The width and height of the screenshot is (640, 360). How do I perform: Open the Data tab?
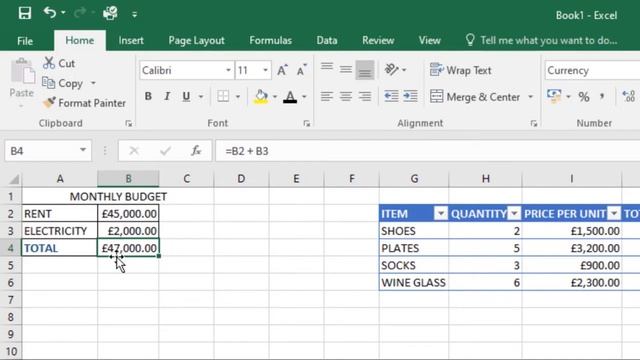(327, 41)
